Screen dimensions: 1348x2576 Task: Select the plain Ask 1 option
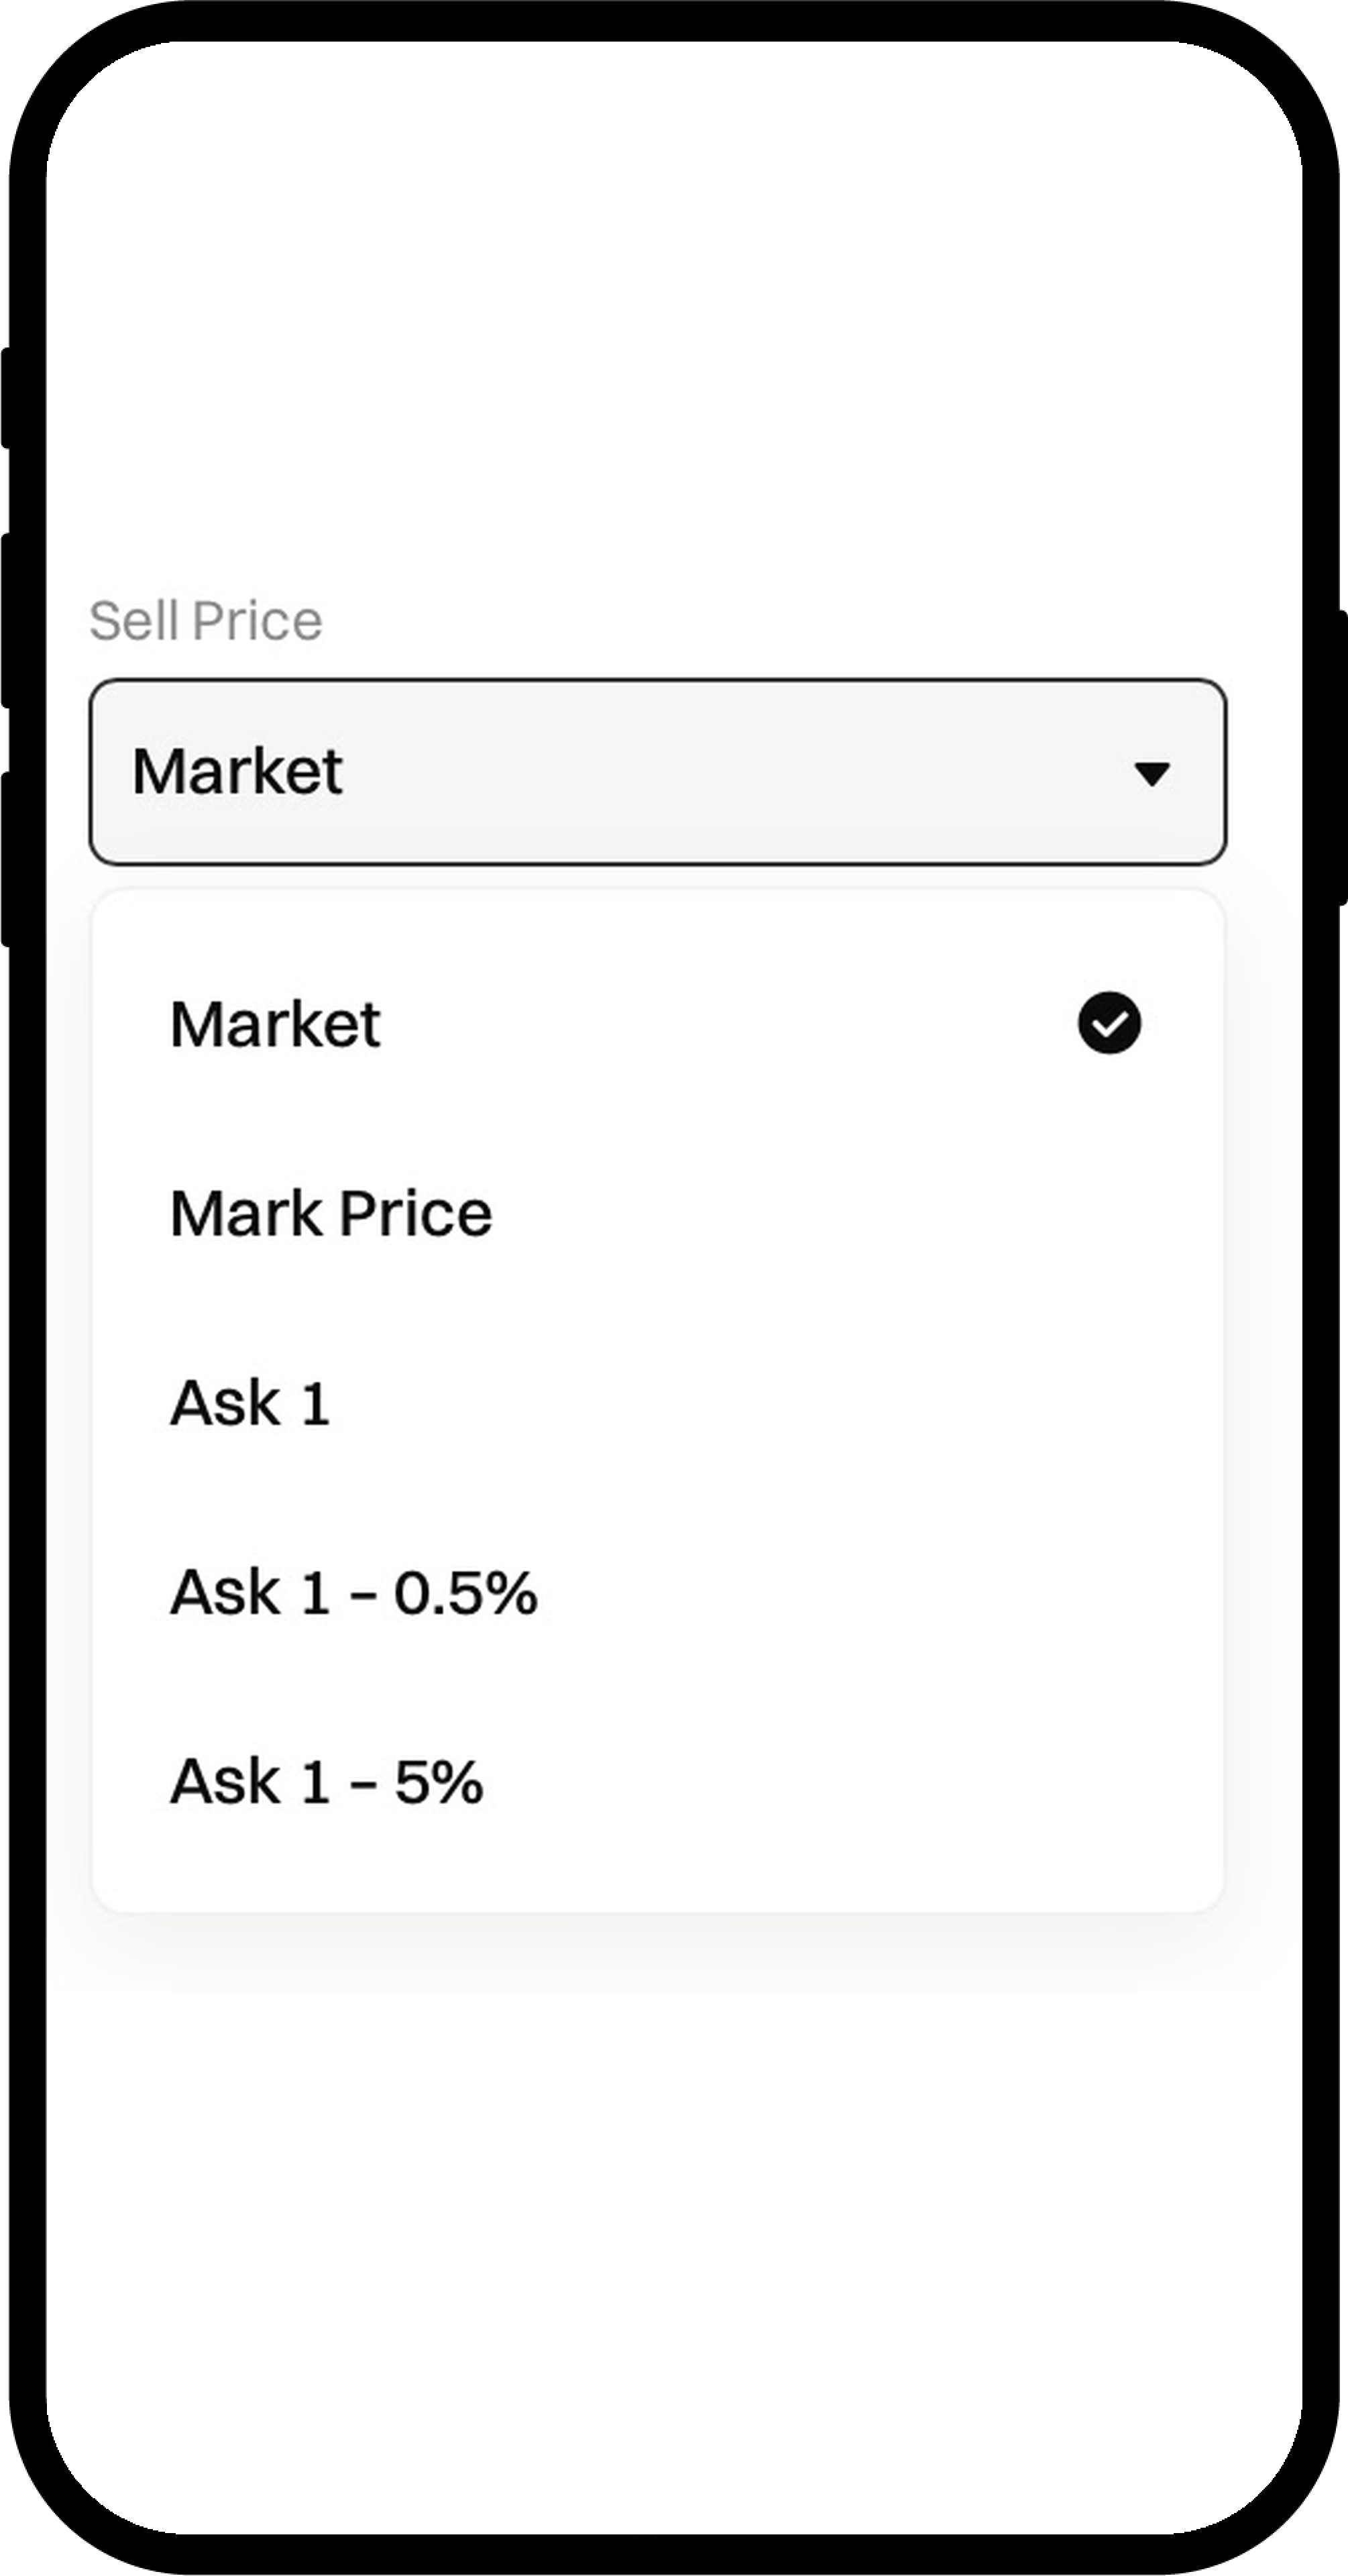250,1402
